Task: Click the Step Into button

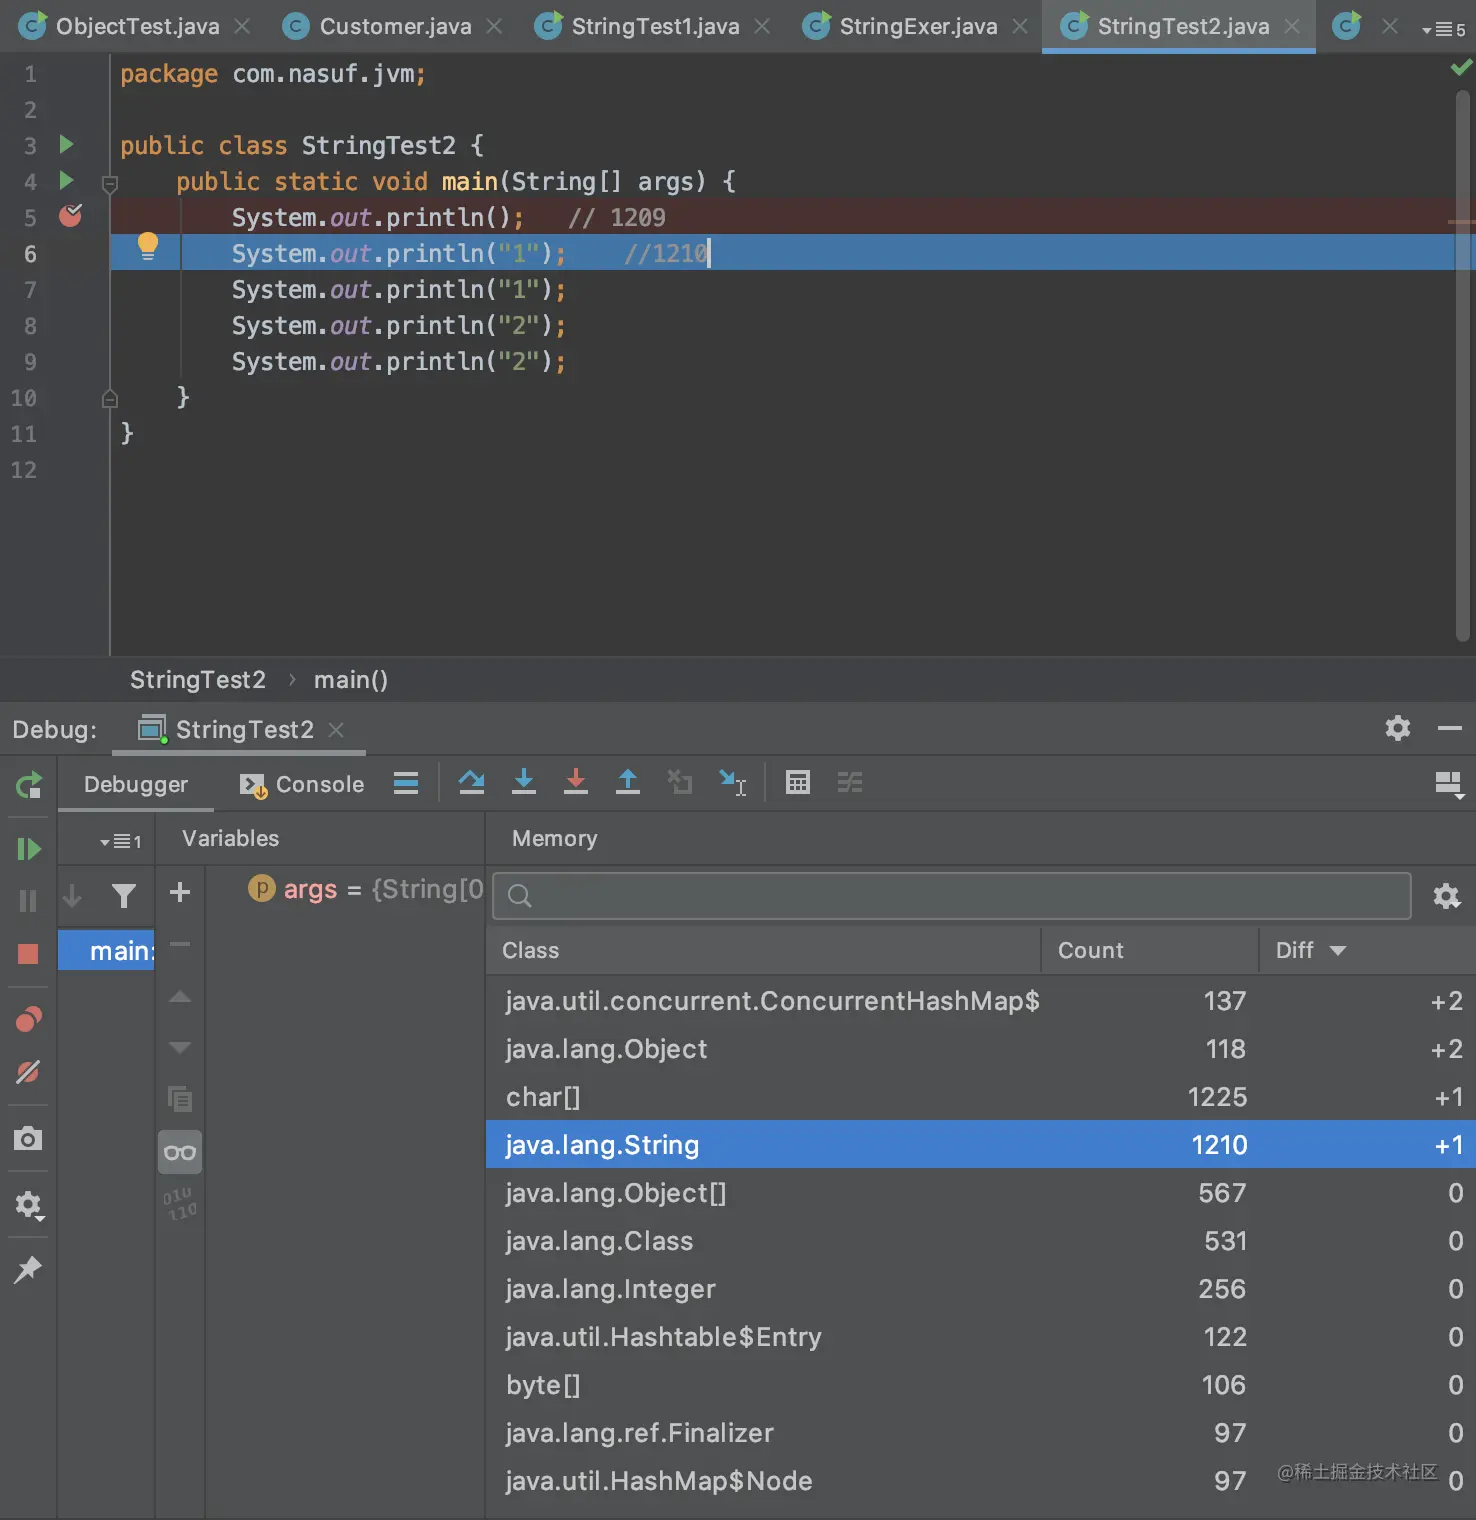Action: (524, 782)
